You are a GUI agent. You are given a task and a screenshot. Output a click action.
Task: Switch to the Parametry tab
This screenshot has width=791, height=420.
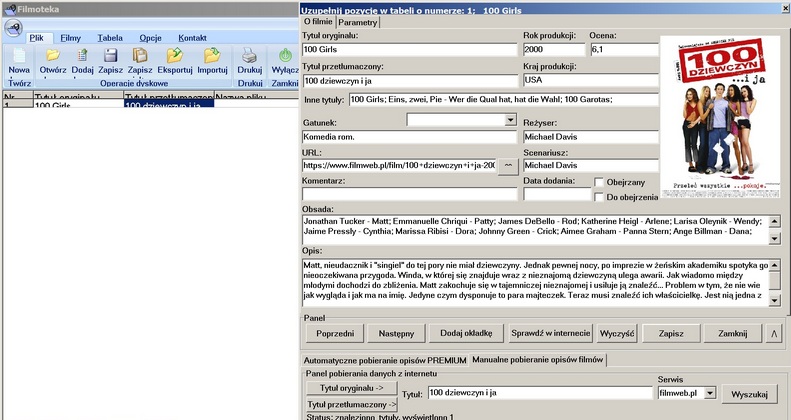pos(358,22)
